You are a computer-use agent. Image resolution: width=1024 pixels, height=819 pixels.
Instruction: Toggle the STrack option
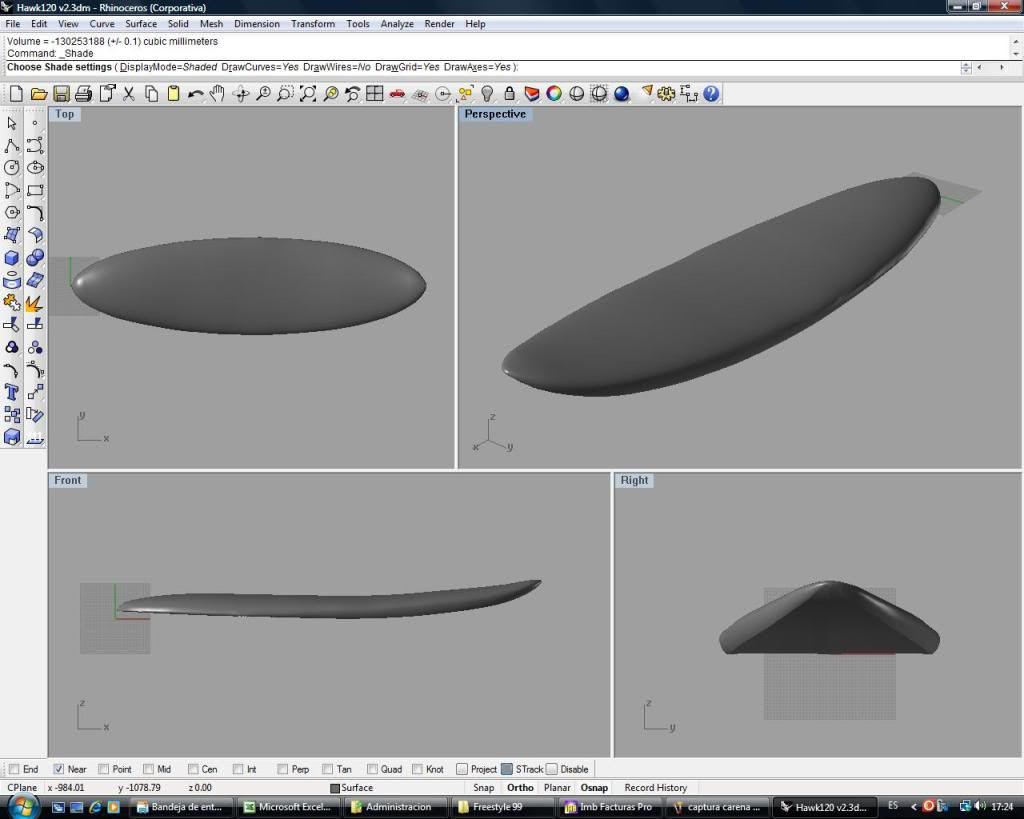tap(507, 769)
